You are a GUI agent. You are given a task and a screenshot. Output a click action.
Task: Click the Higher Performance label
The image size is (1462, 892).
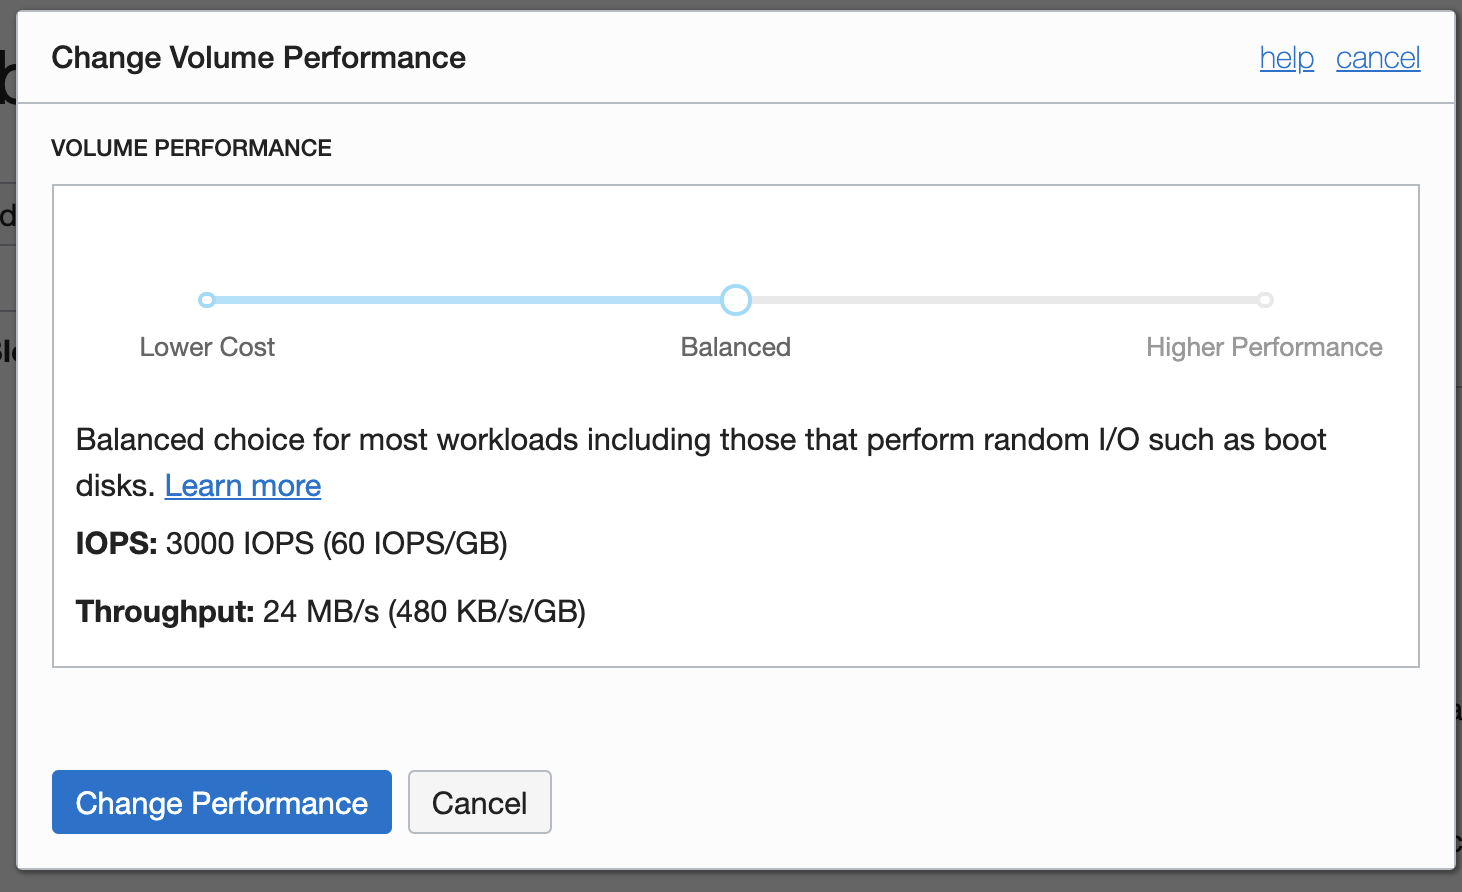(x=1264, y=347)
